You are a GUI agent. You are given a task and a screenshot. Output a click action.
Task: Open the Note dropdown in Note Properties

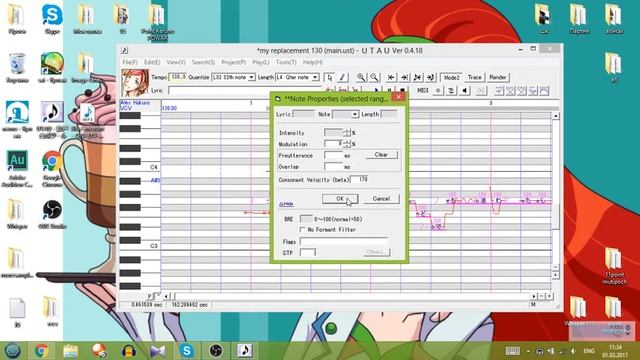355,114
